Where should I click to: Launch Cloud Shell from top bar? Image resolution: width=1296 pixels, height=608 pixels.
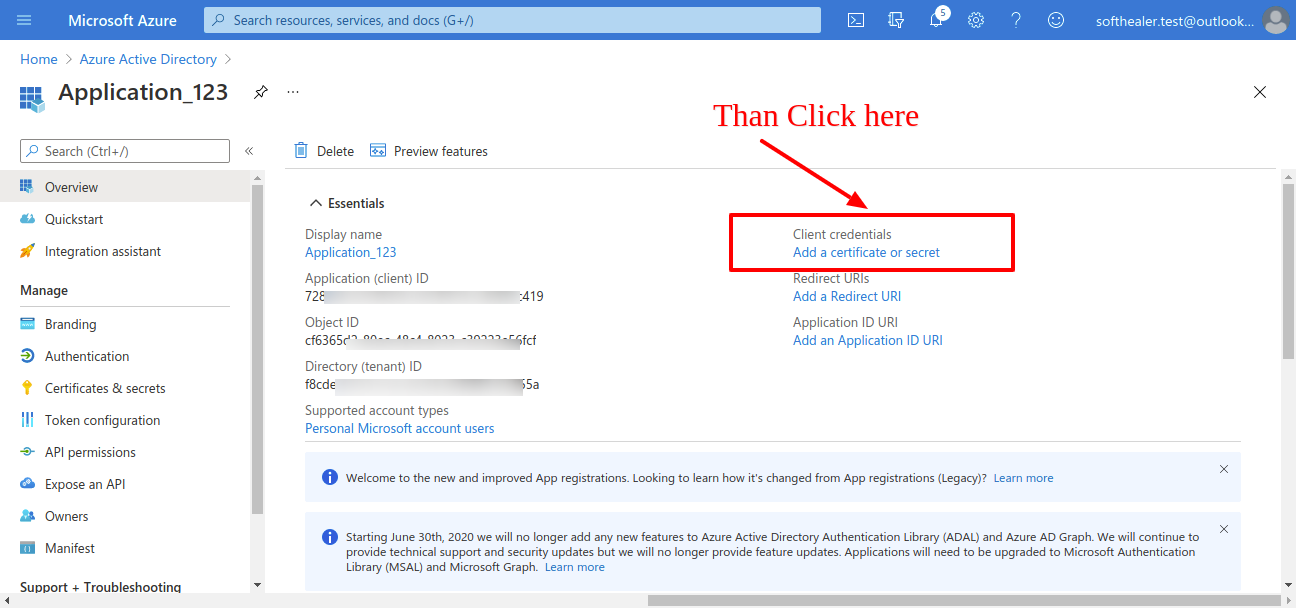pos(856,20)
